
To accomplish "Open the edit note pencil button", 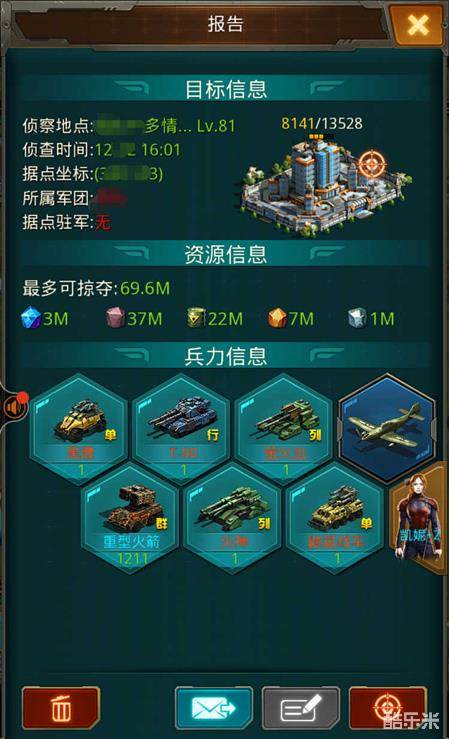I will (x=301, y=707).
